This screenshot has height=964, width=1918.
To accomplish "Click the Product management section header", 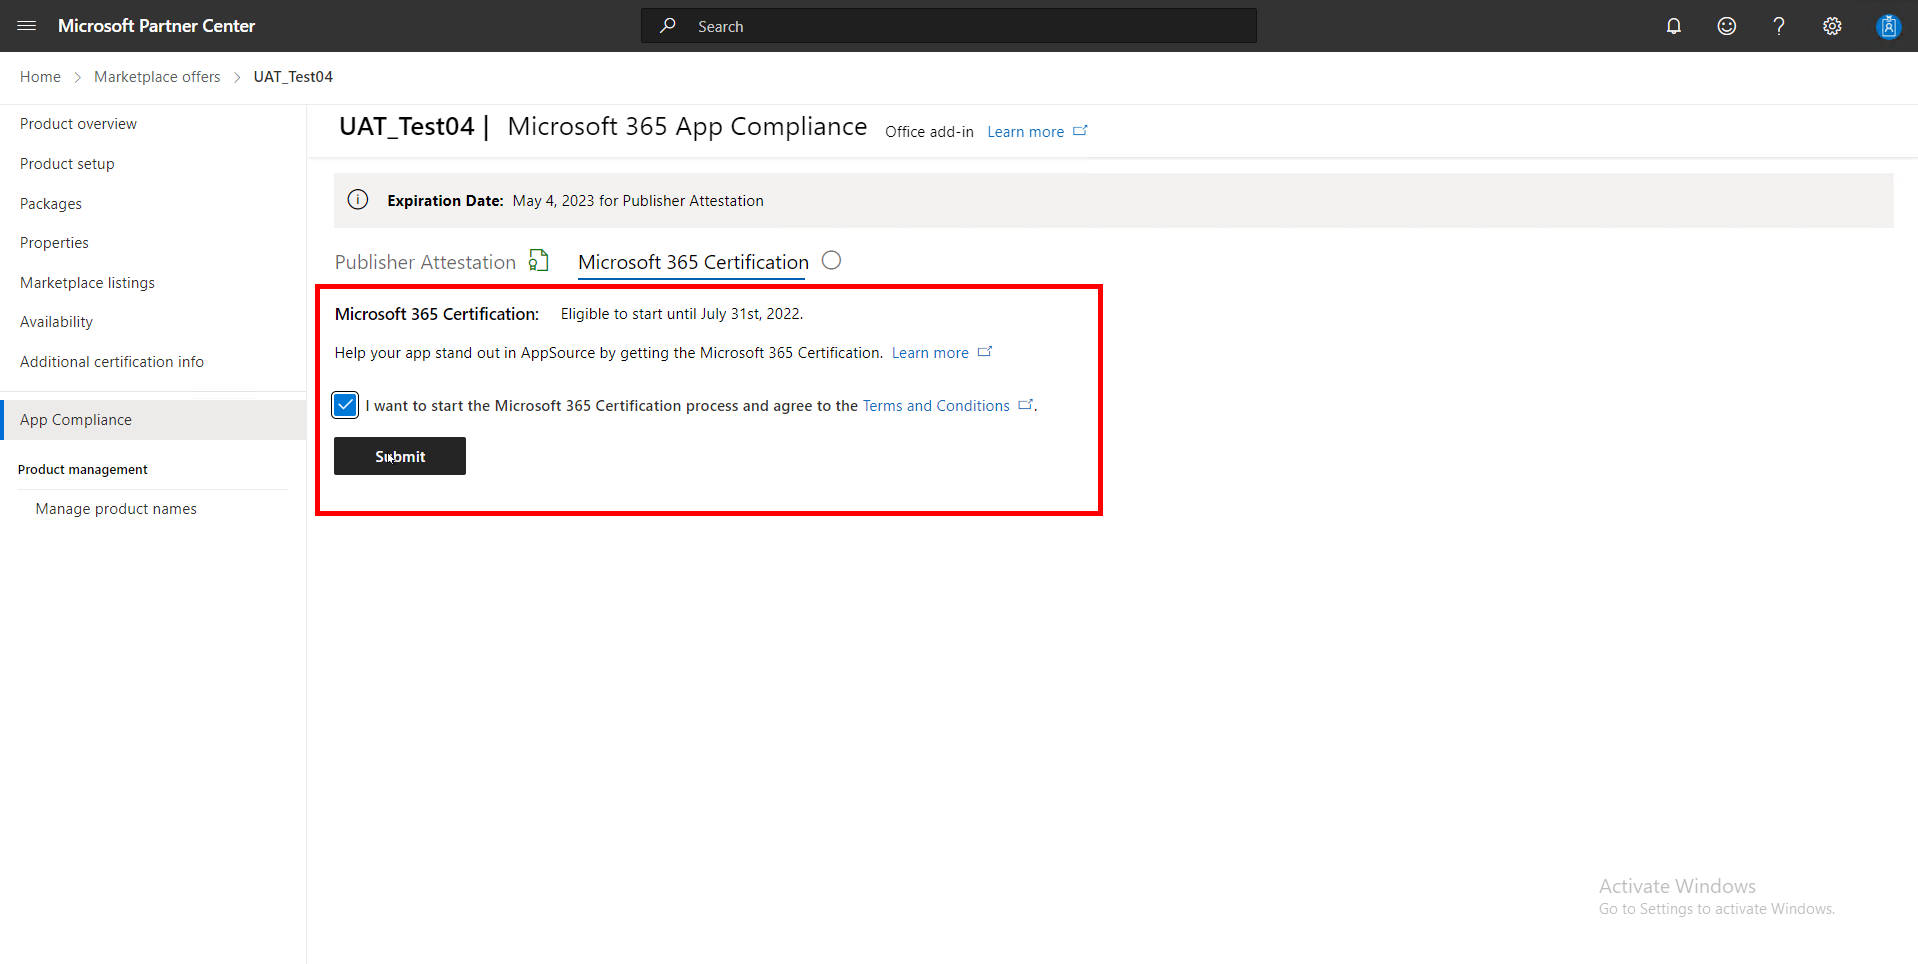I will tap(83, 470).
